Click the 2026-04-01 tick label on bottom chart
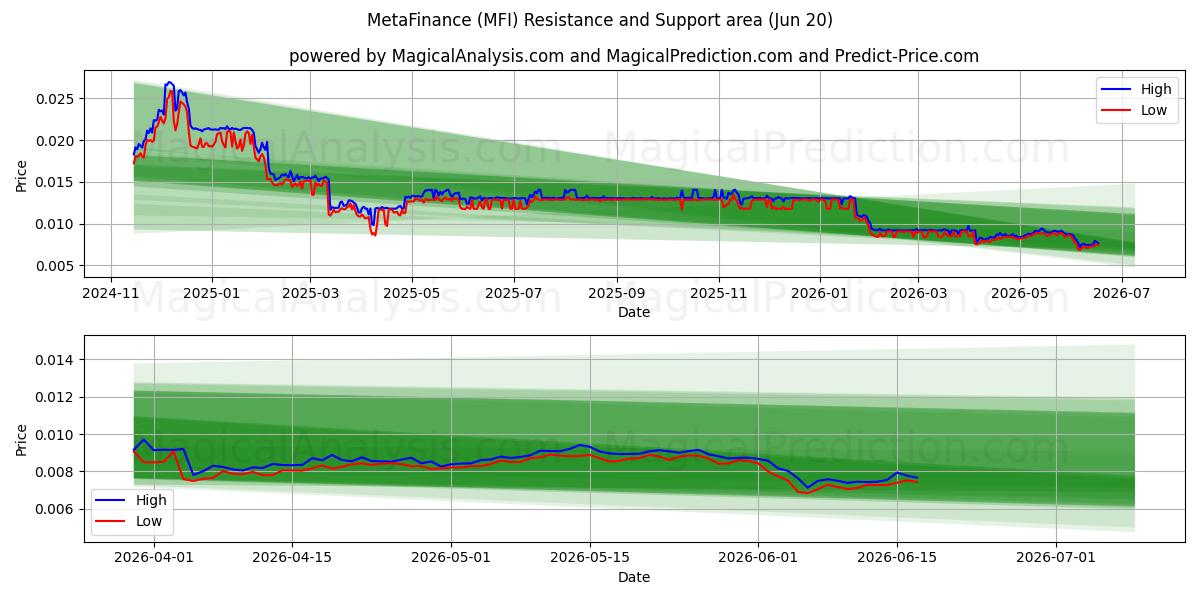Screen dimensions: 1200x600 coord(154,558)
